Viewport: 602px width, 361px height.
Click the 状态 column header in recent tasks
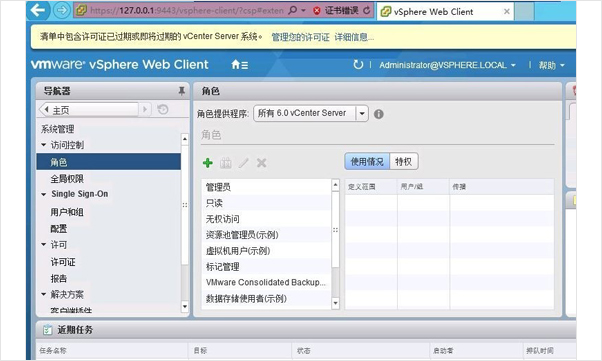click(360, 350)
